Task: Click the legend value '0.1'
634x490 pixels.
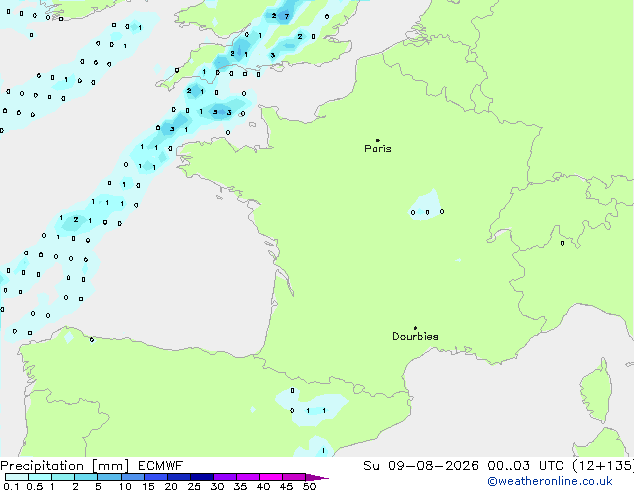Action: 11,486
